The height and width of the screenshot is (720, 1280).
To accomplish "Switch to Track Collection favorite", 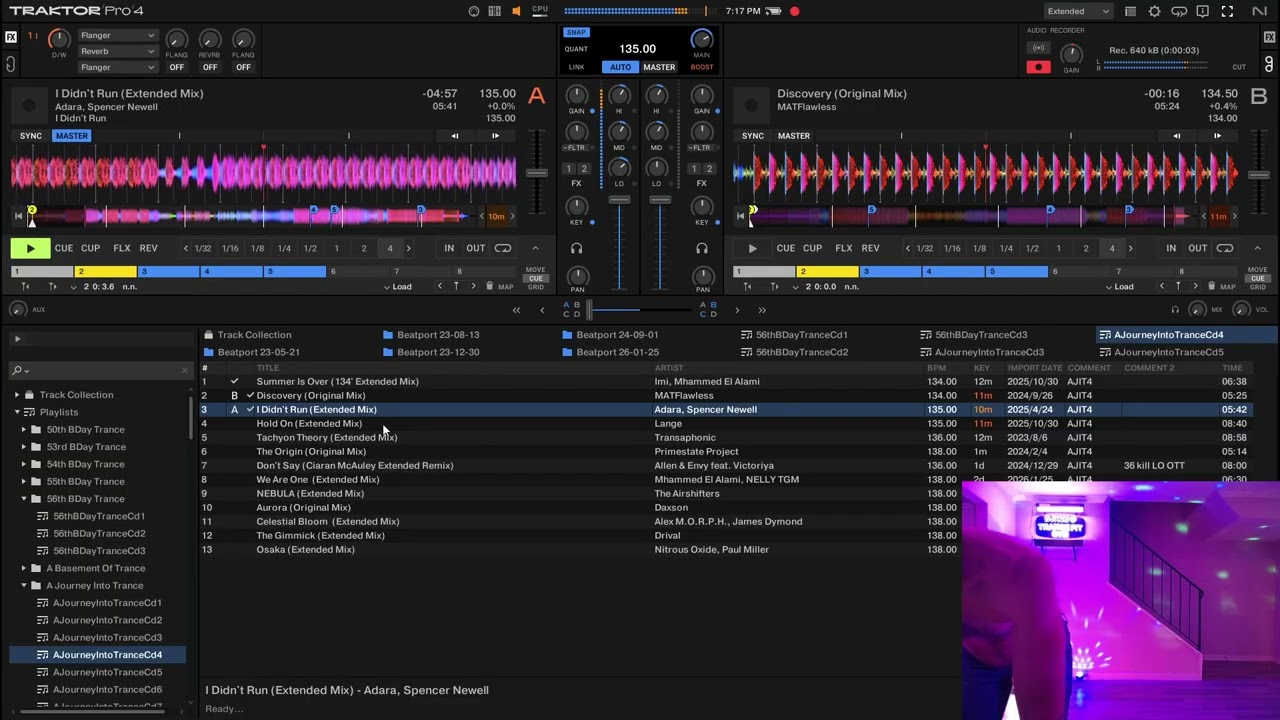I will pos(247,335).
